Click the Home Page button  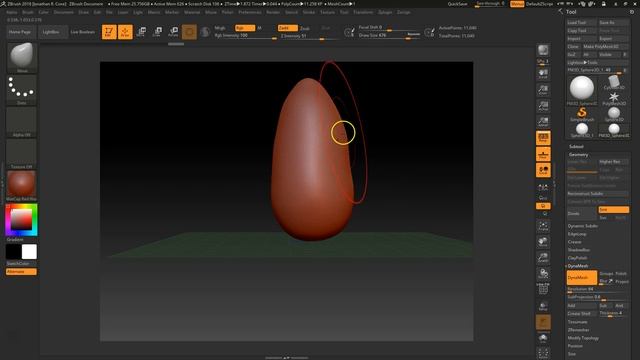tap(20, 32)
